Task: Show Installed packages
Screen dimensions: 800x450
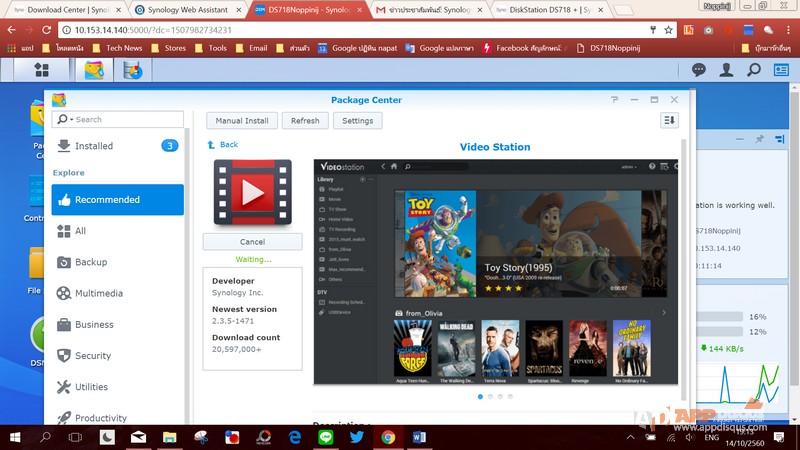Action: (117, 146)
